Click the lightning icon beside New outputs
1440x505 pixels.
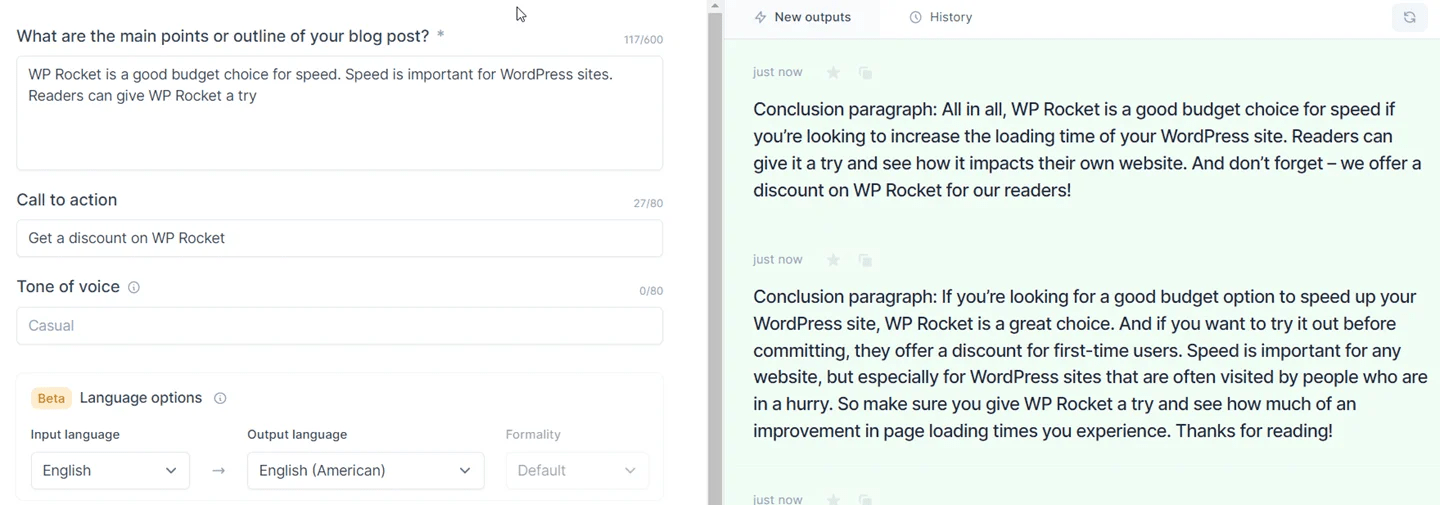click(x=760, y=17)
